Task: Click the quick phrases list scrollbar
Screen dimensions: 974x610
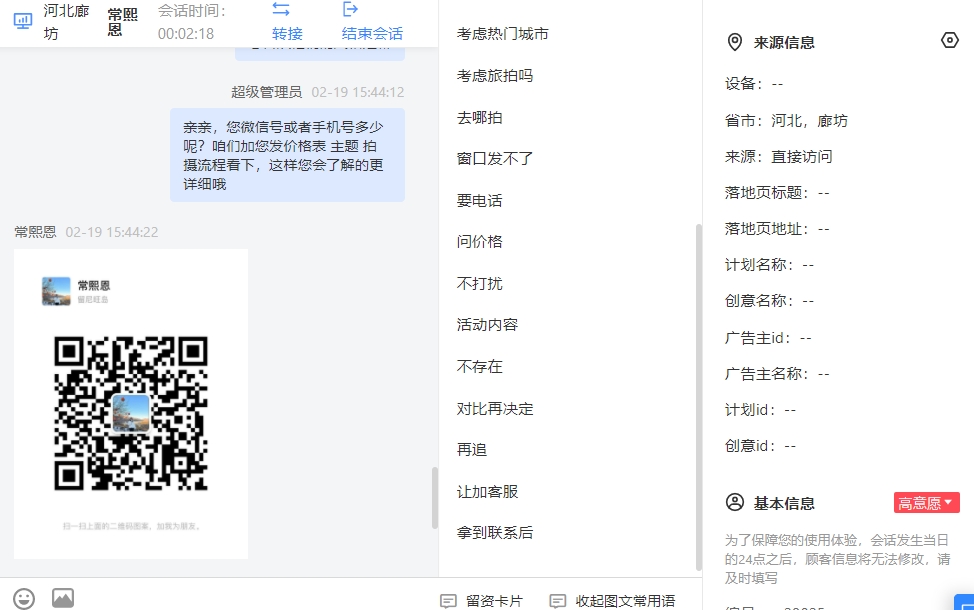Action: point(698,398)
